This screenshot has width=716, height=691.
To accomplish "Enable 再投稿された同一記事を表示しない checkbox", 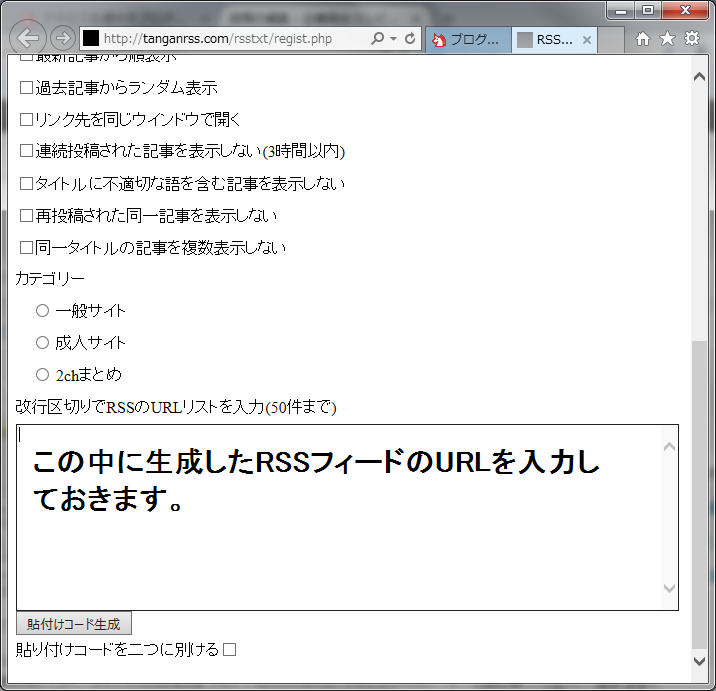I will pos(26,216).
